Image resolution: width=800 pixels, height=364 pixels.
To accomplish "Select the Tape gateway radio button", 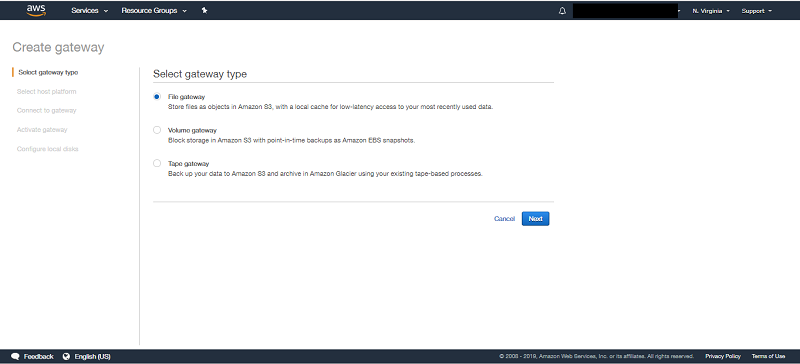I will pyautogui.click(x=157, y=163).
